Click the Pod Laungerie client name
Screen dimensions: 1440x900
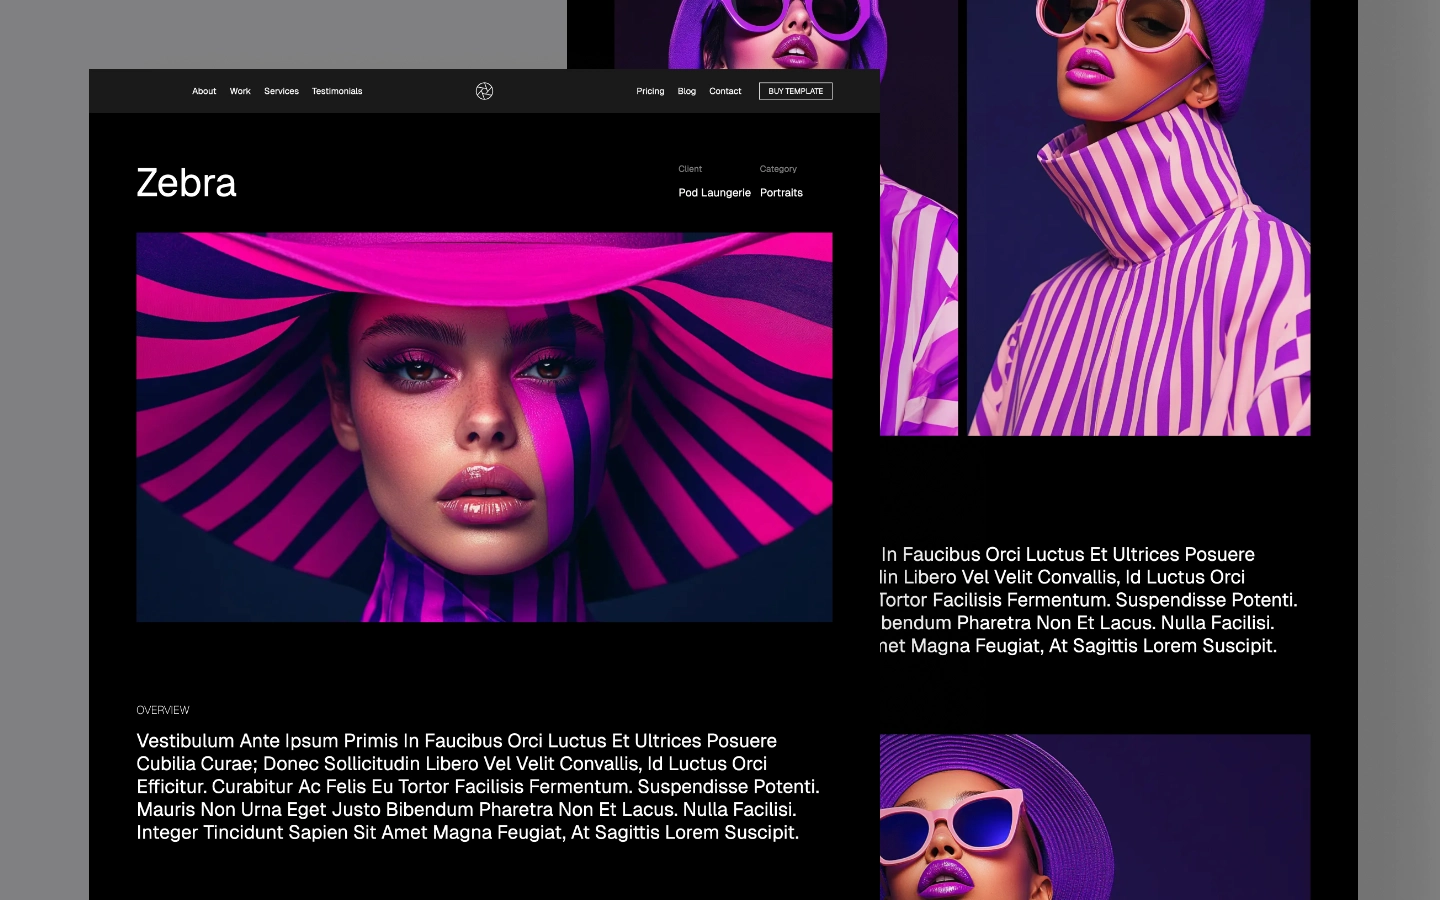(x=714, y=193)
